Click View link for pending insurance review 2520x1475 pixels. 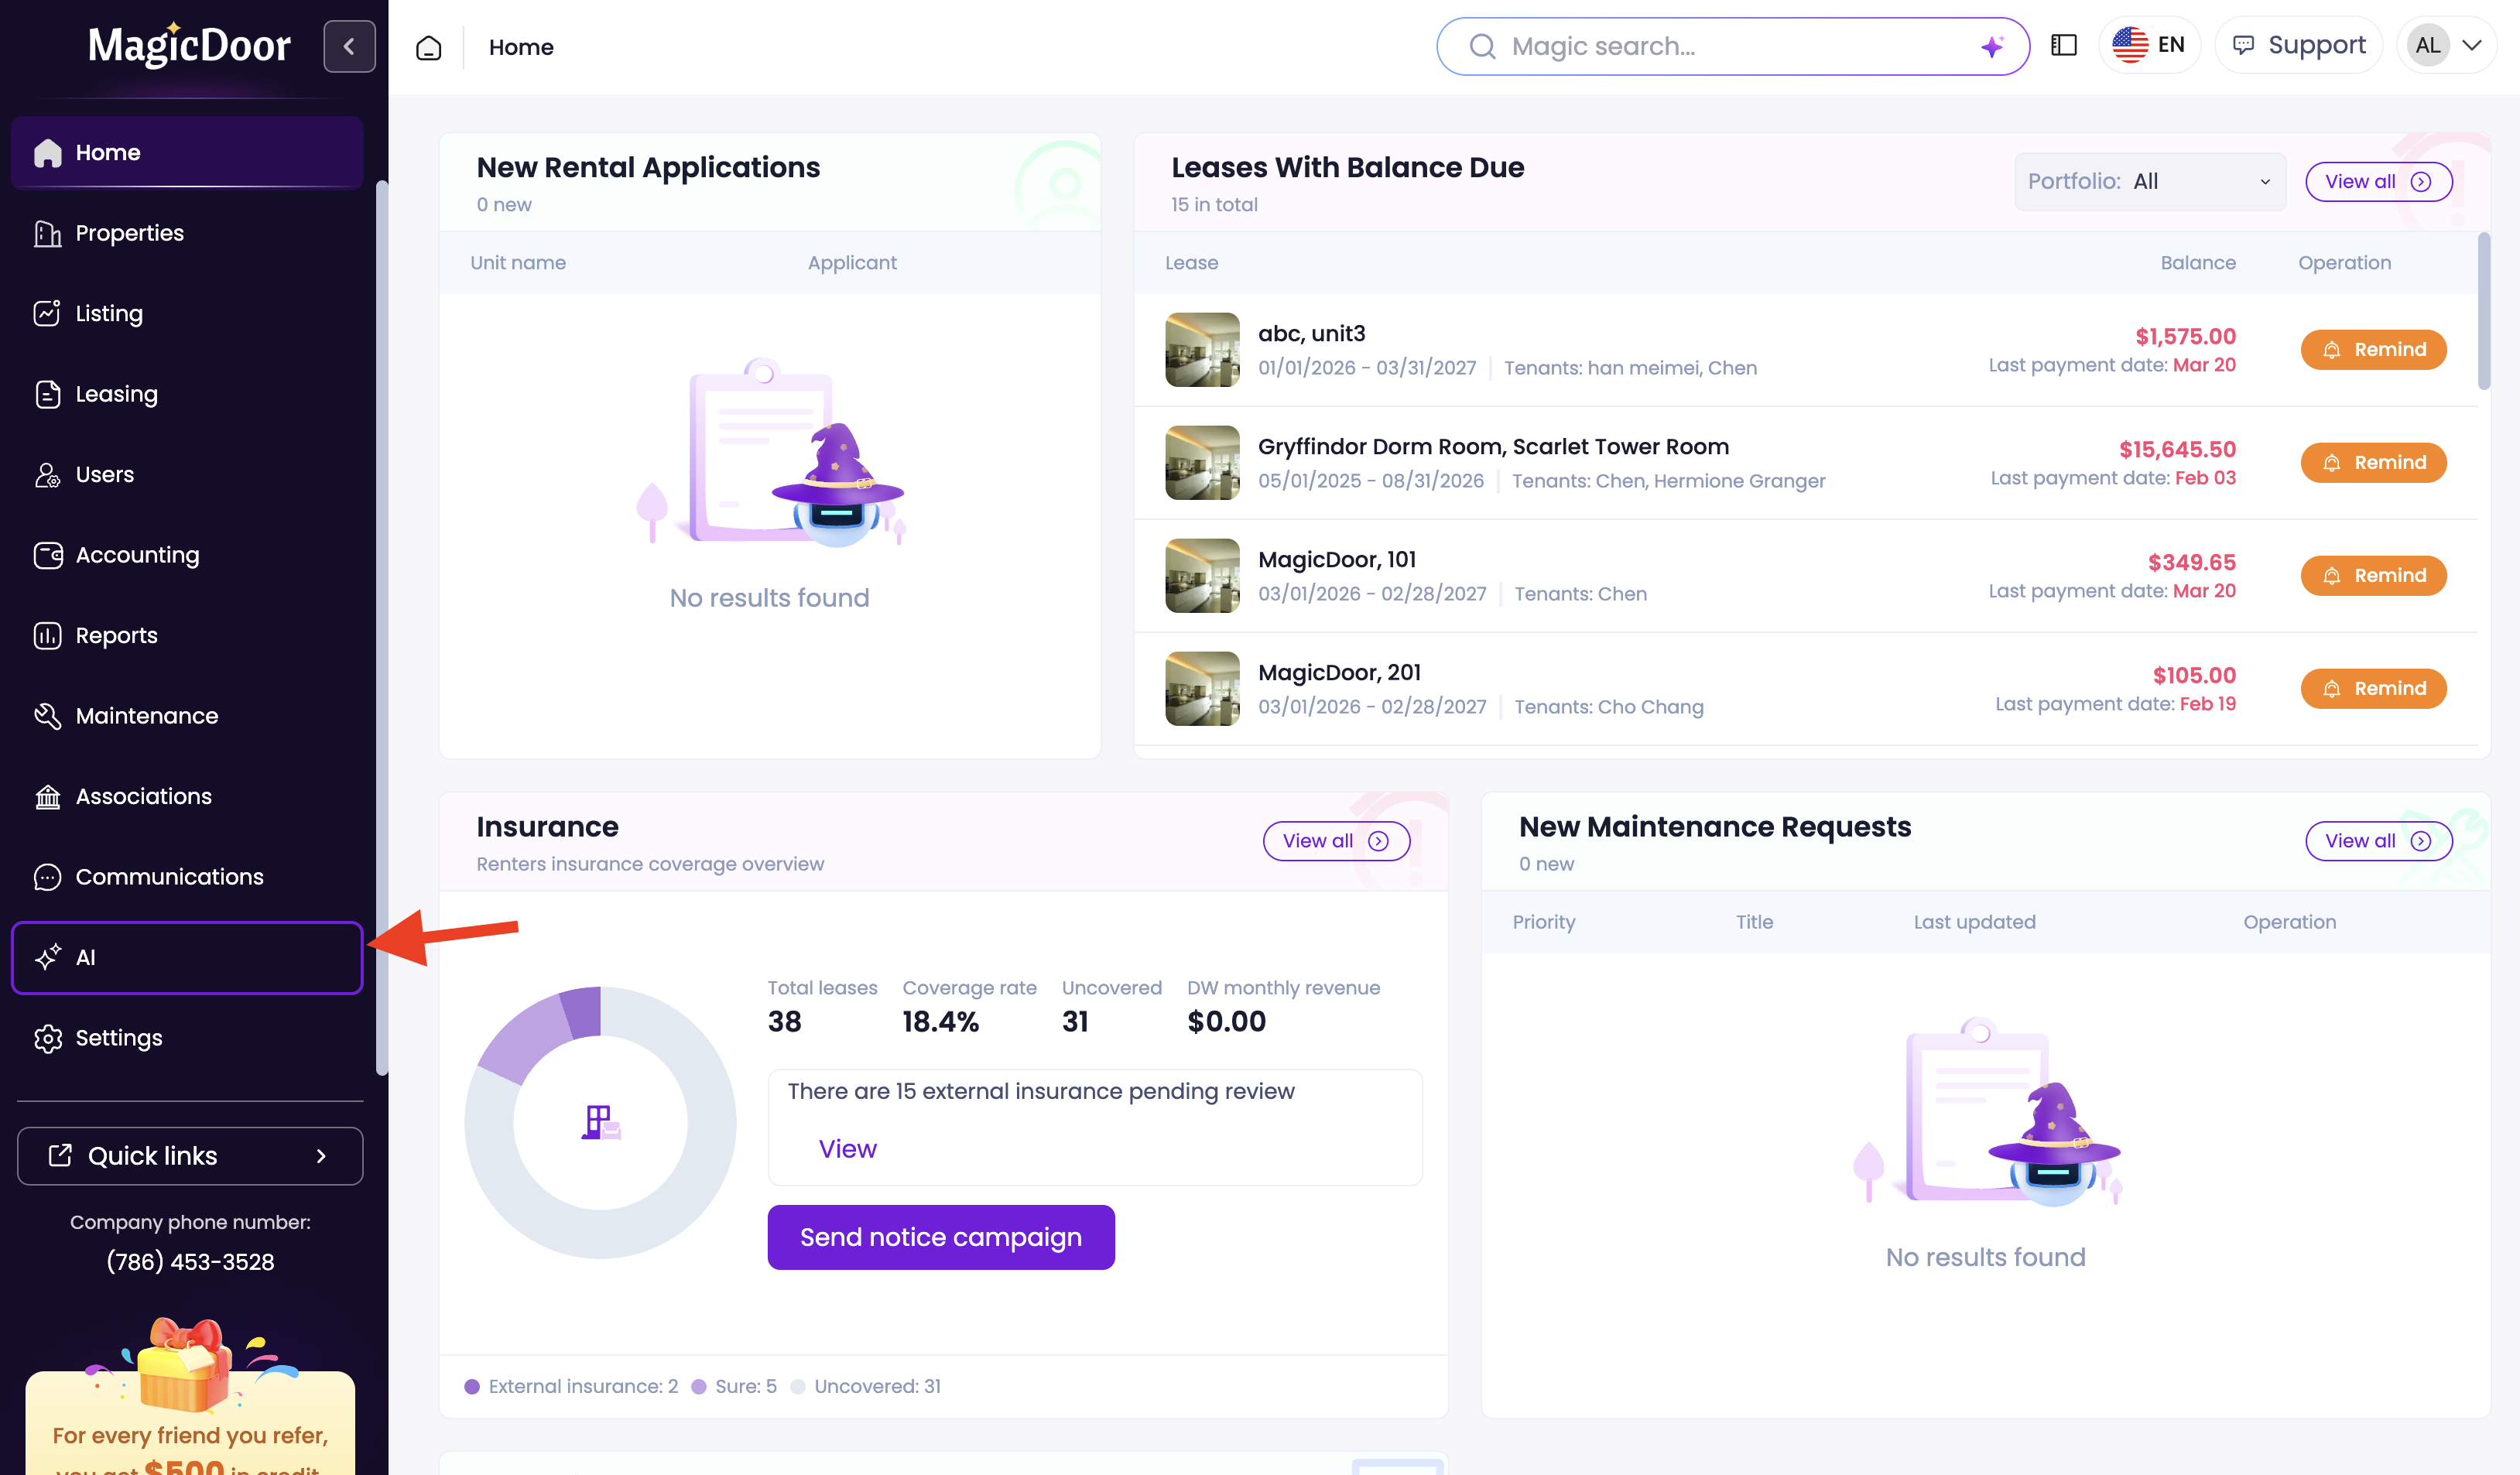pos(847,1149)
